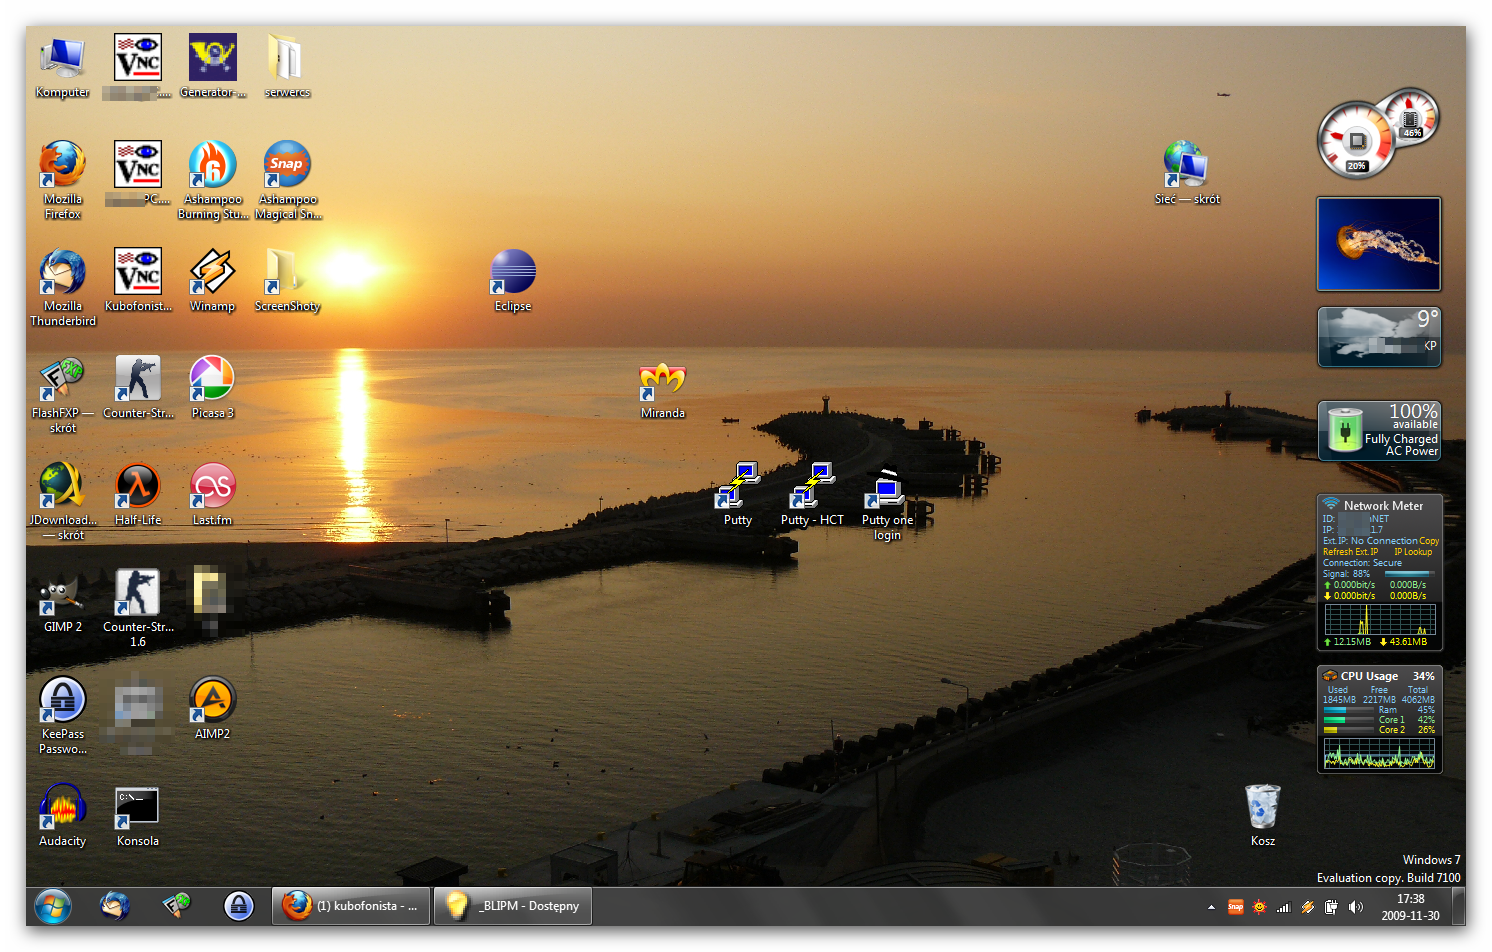The width and height of the screenshot is (1492, 952).
Task: Select the Miranda desktop icon
Action: point(662,381)
